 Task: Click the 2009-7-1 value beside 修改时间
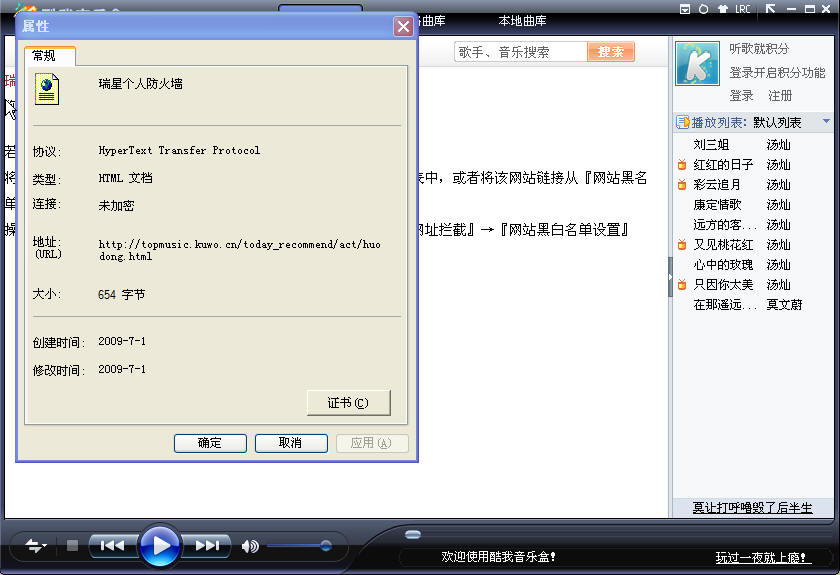(122, 369)
